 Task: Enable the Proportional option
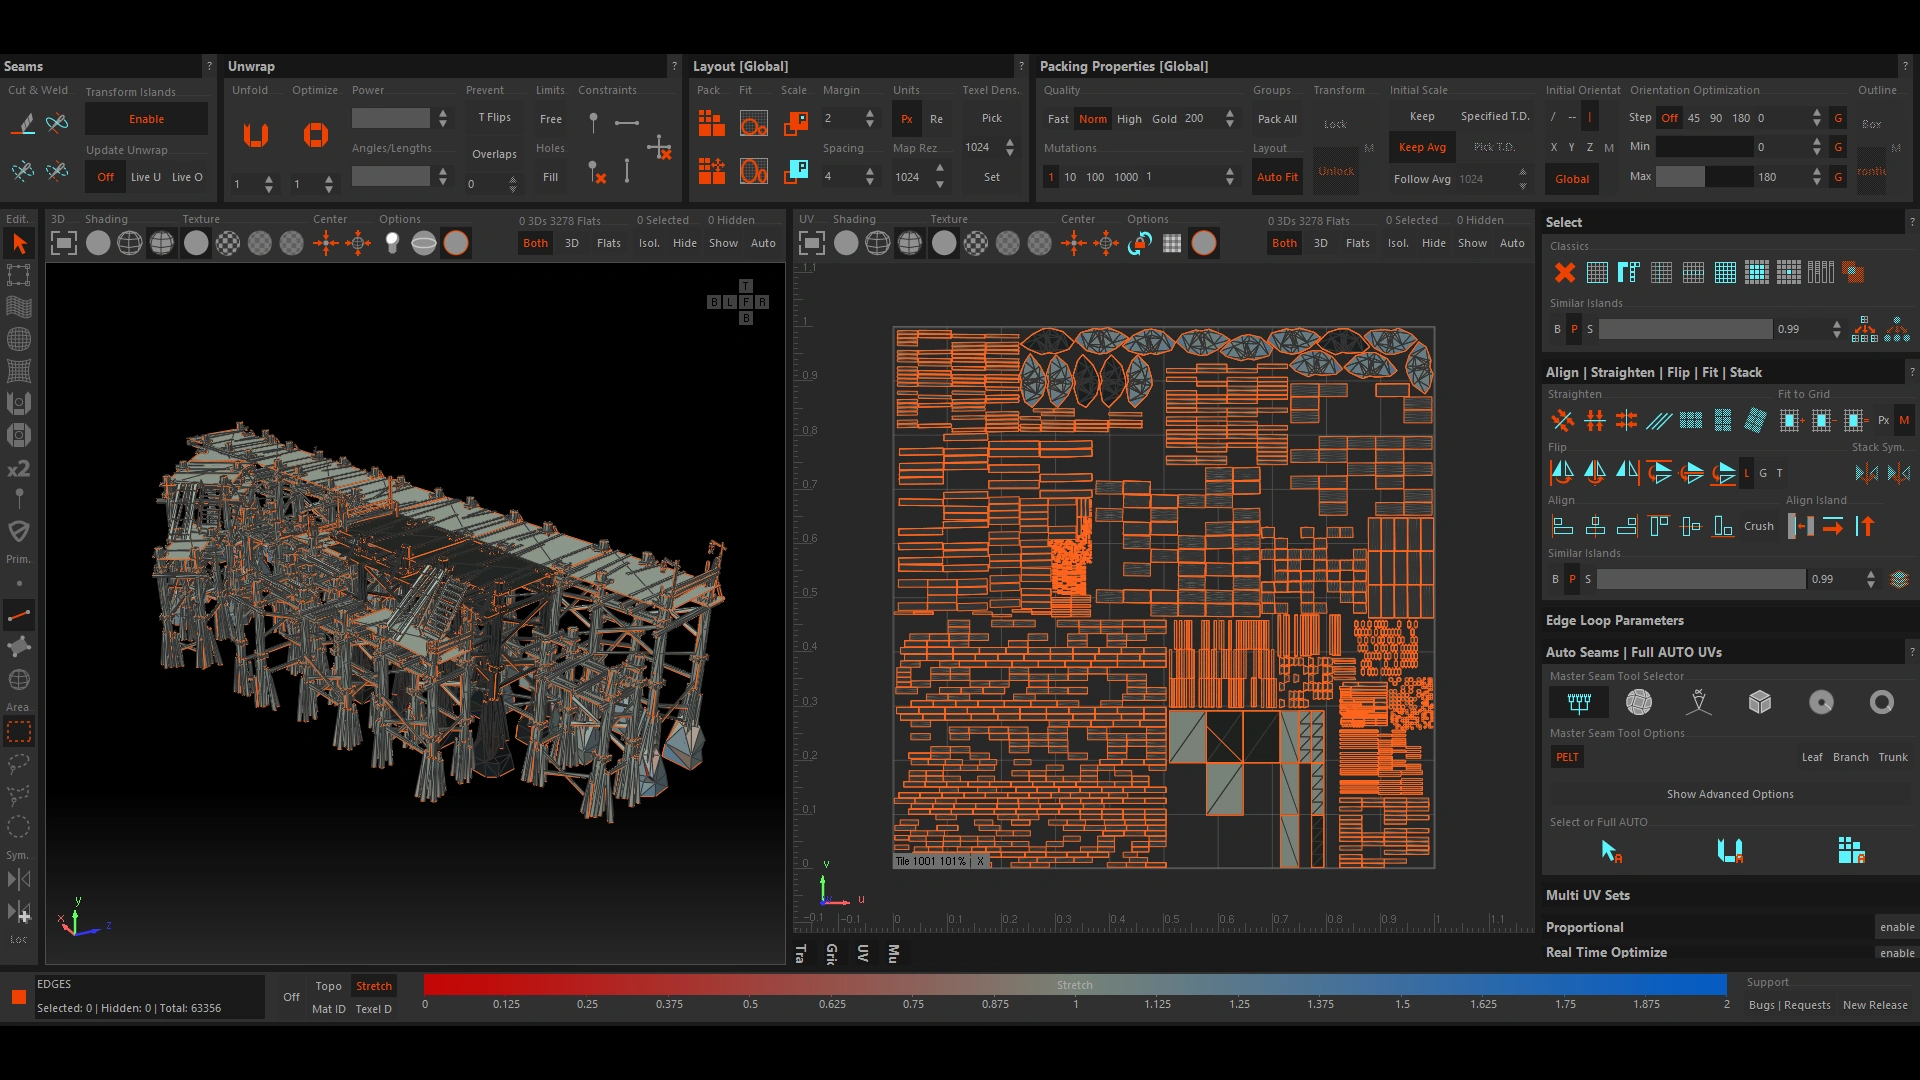click(x=1896, y=927)
